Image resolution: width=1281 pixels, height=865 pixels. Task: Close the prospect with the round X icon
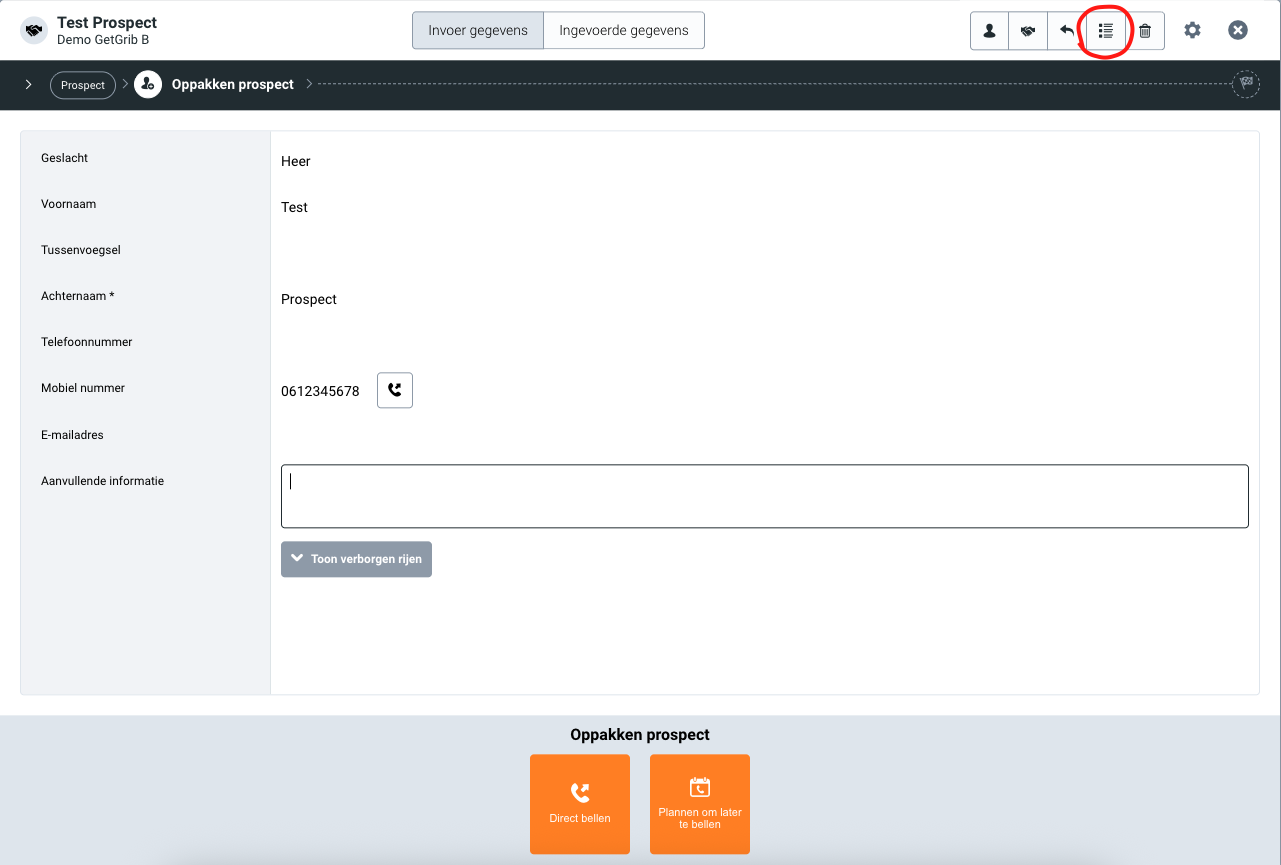point(1238,30)
